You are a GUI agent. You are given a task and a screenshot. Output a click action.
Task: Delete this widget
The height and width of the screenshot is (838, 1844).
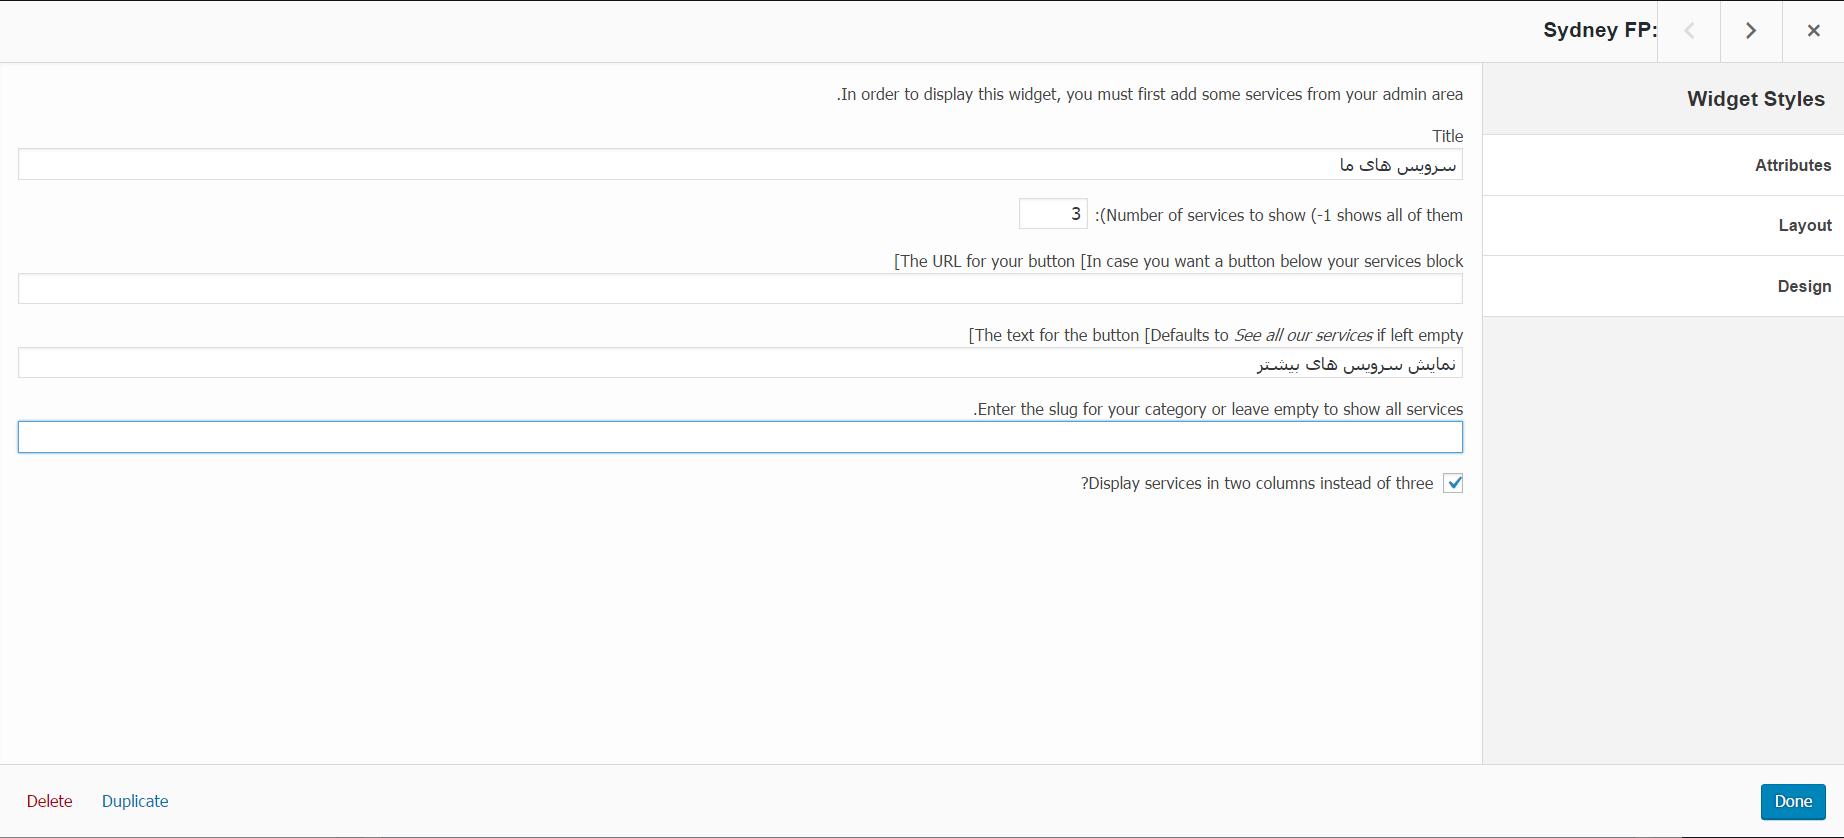pos(49,801)
